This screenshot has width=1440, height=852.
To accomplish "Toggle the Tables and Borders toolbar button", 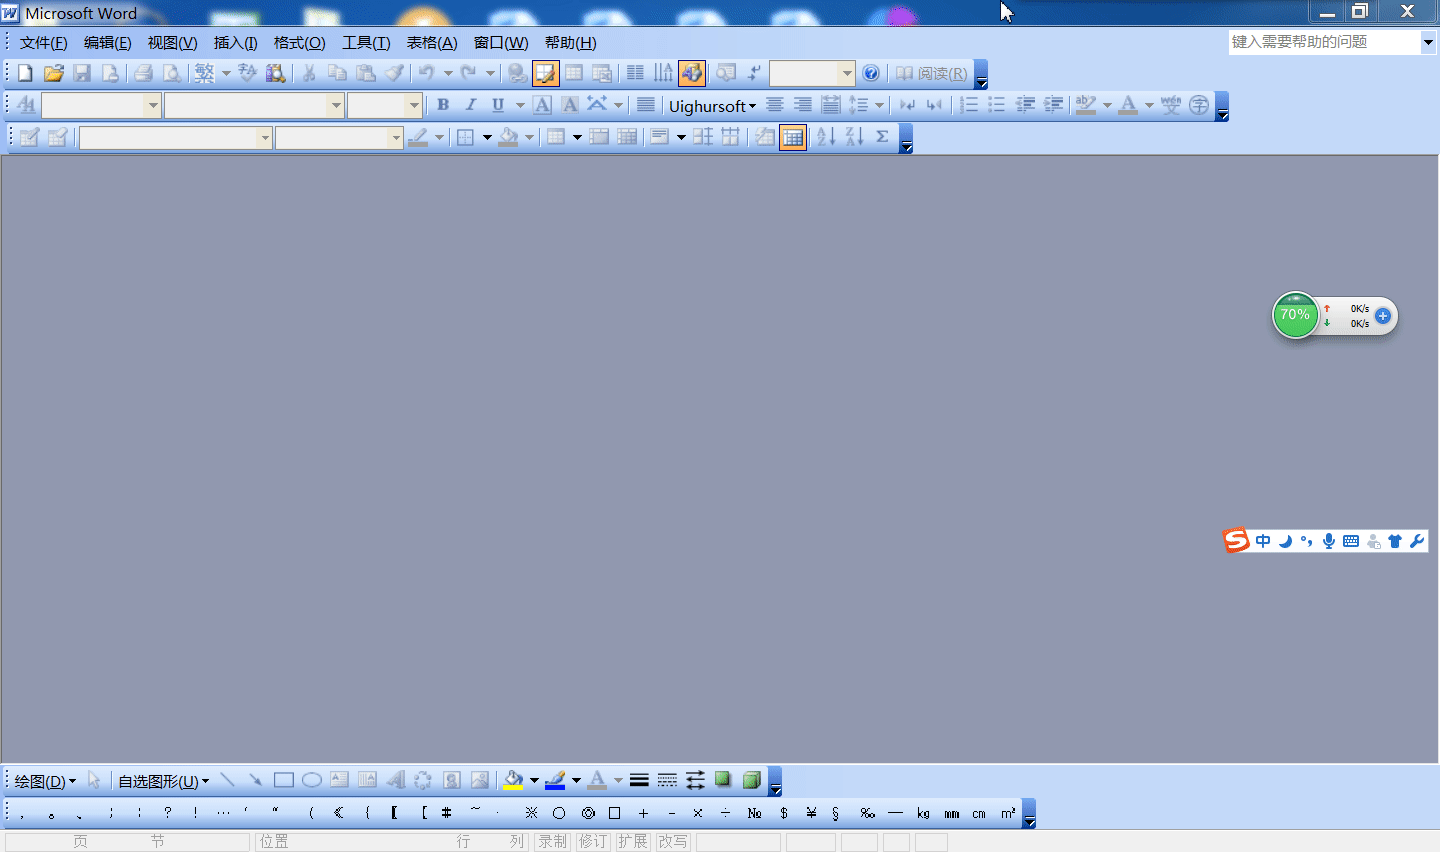I will (545, 73).
